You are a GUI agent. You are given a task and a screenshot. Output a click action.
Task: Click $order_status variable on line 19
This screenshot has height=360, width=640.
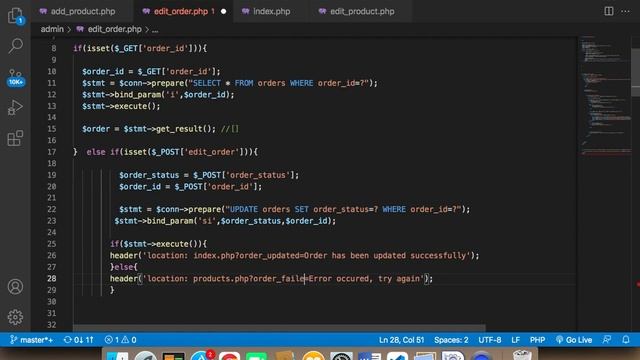(x=149, y=175)
